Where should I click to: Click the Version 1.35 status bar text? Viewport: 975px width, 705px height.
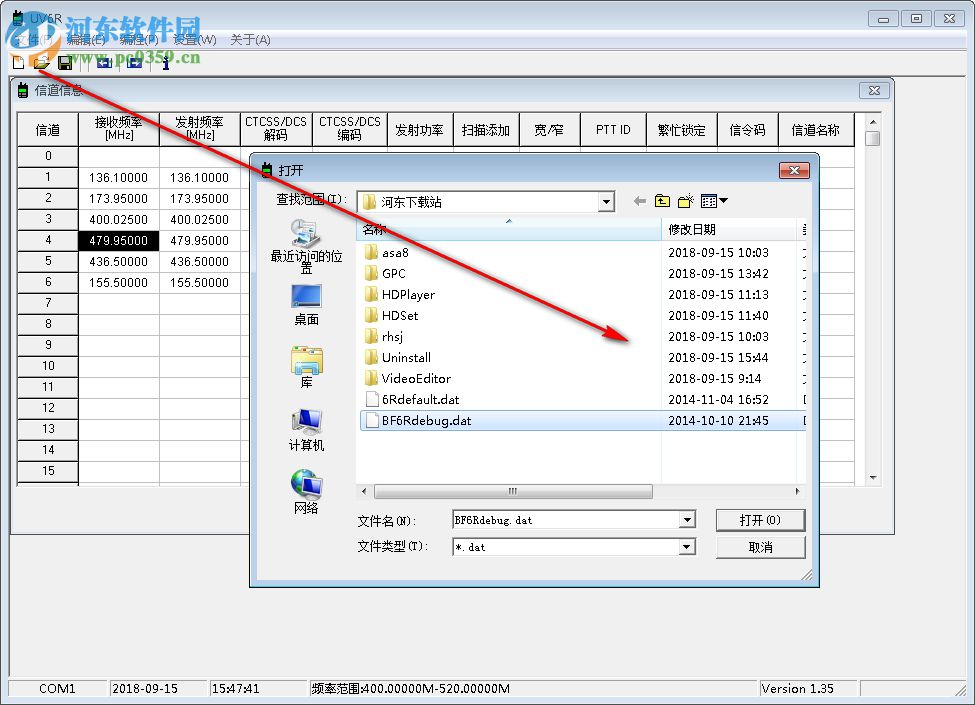click(797, 689)
